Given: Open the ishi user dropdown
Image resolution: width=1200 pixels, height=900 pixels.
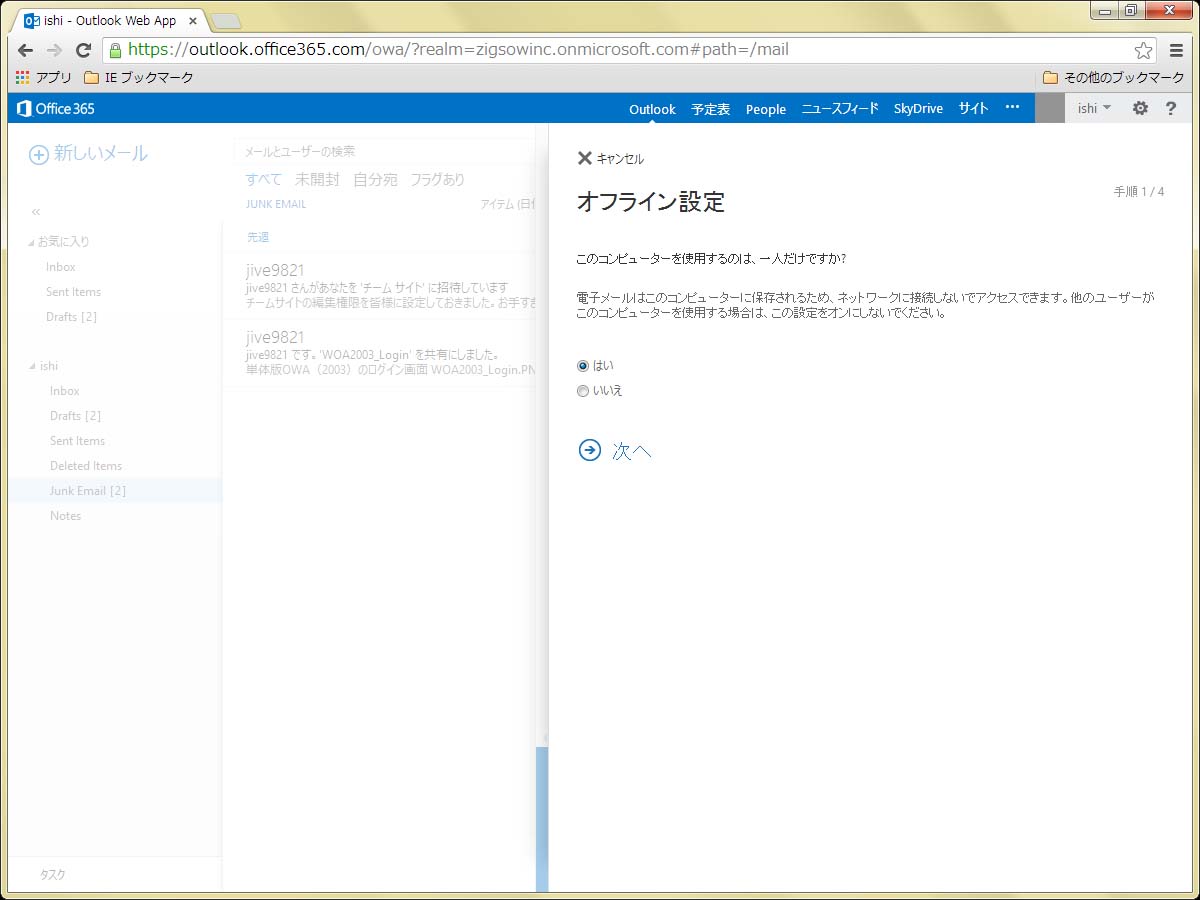Looking at the screenshot, I should pyautogui.click(x=1094, y=109).
